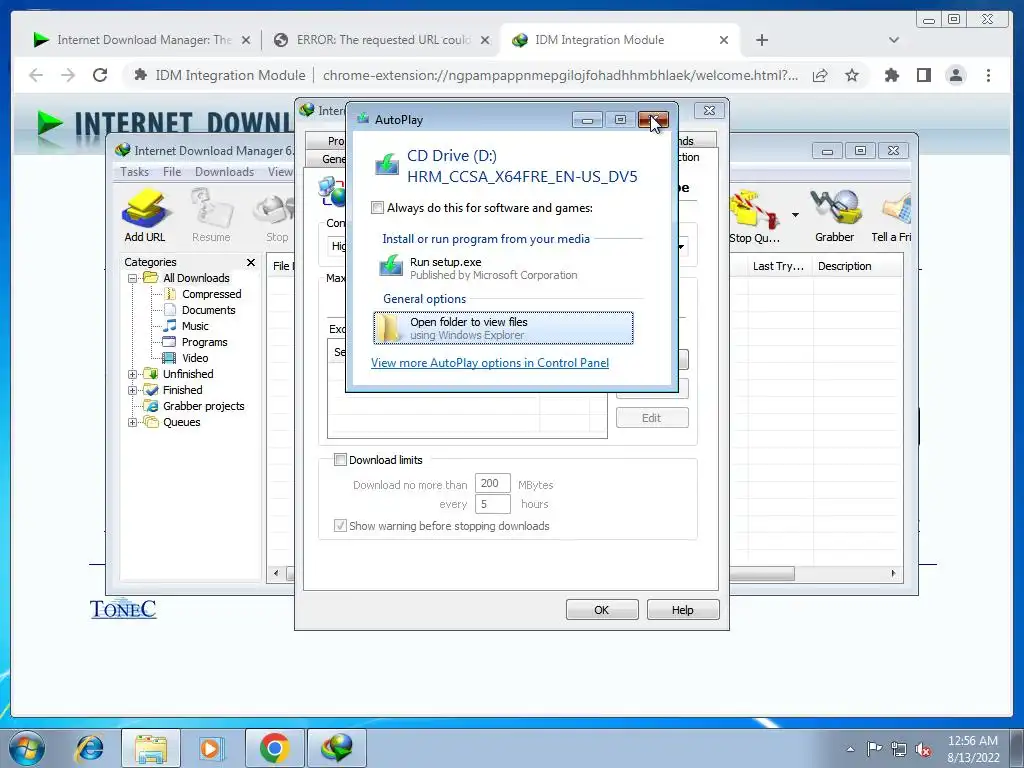This screenshot has width=1024, height=768.
Task: Open Windows Media Player from taskbar
Action: pos(211,748)
